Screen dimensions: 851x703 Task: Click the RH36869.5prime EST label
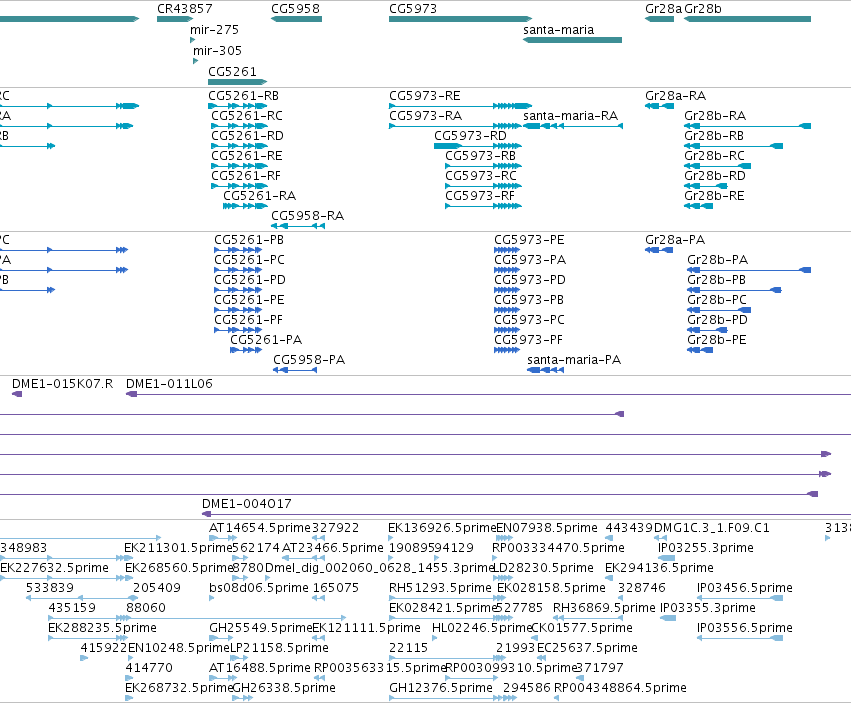[604, 608]
